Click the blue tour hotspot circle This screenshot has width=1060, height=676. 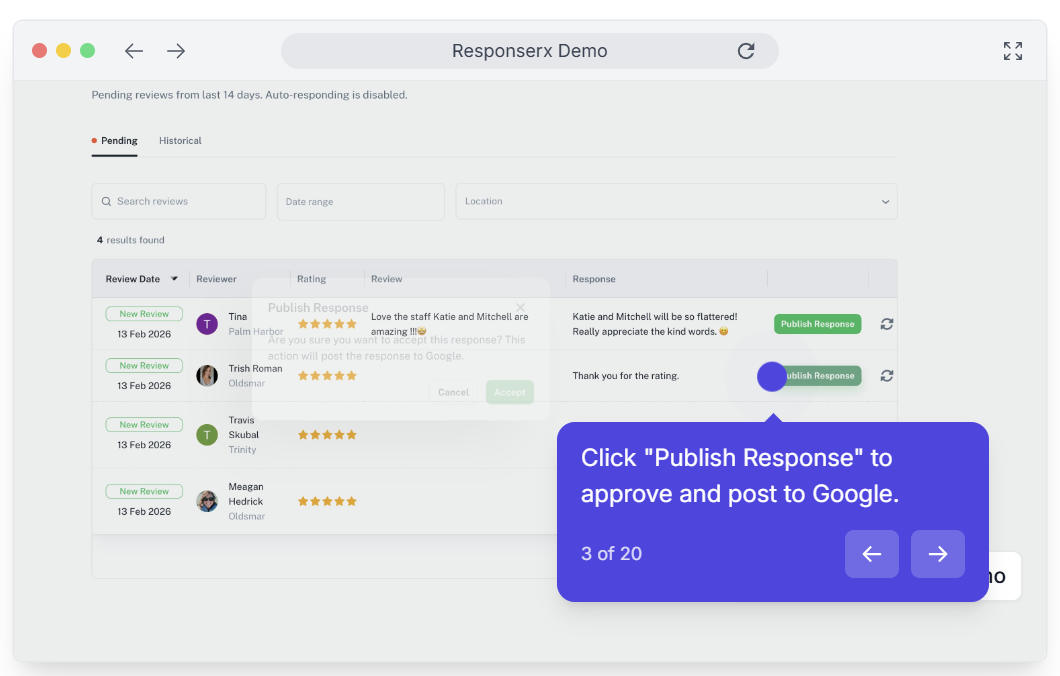coord(771,377)
